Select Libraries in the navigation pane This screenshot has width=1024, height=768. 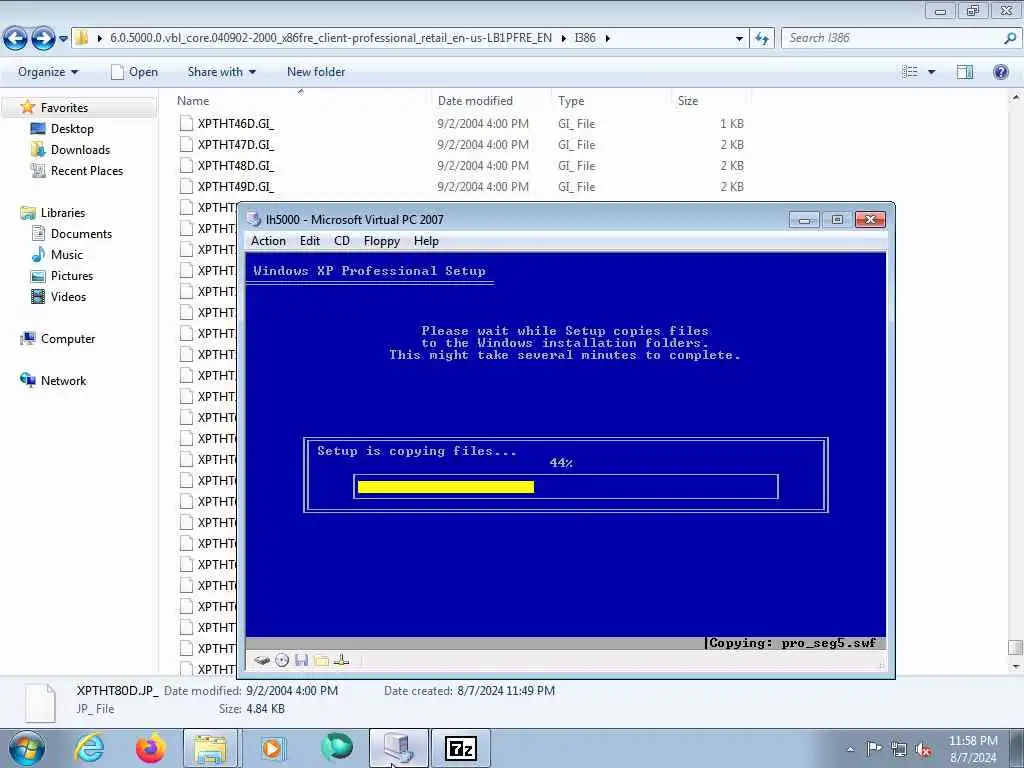click(x=63, y=213)
